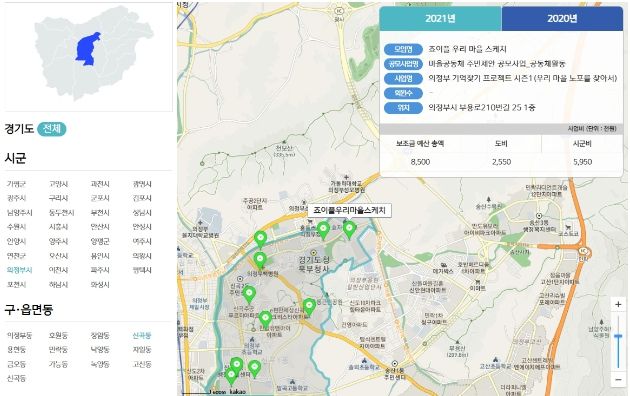Choose 수원시 from the 시군 list
This screenshot has width=630, height=396.
click(x=16, y=227)
